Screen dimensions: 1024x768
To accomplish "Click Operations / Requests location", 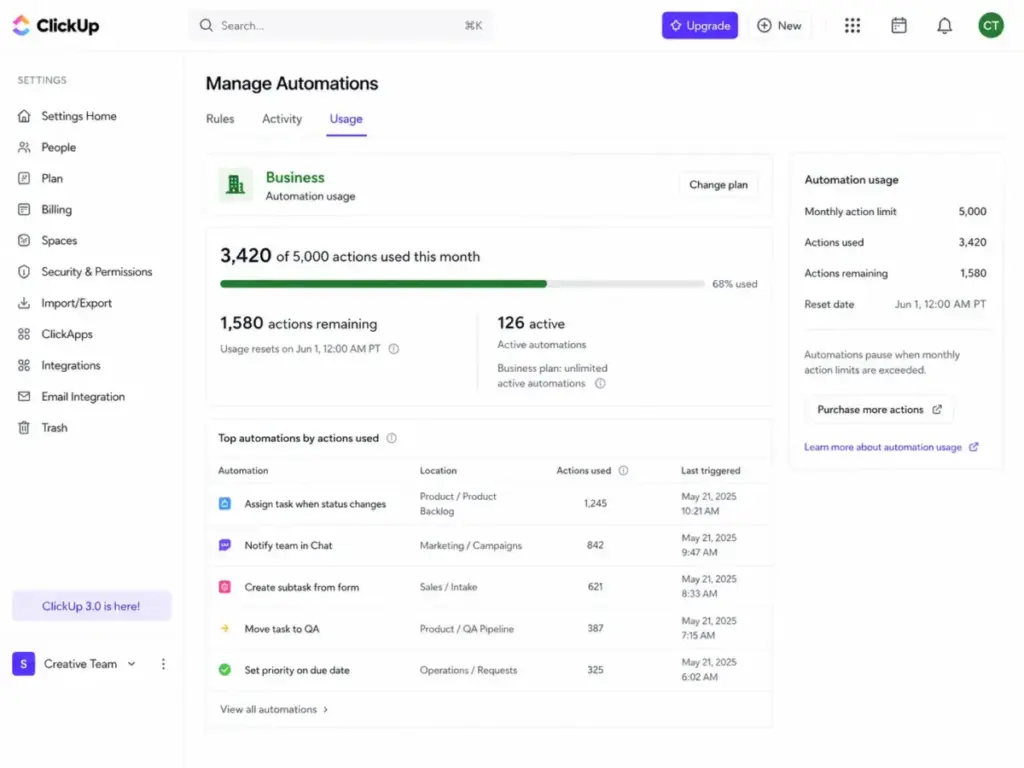I will pyautogui.click(x=468, y=670).
